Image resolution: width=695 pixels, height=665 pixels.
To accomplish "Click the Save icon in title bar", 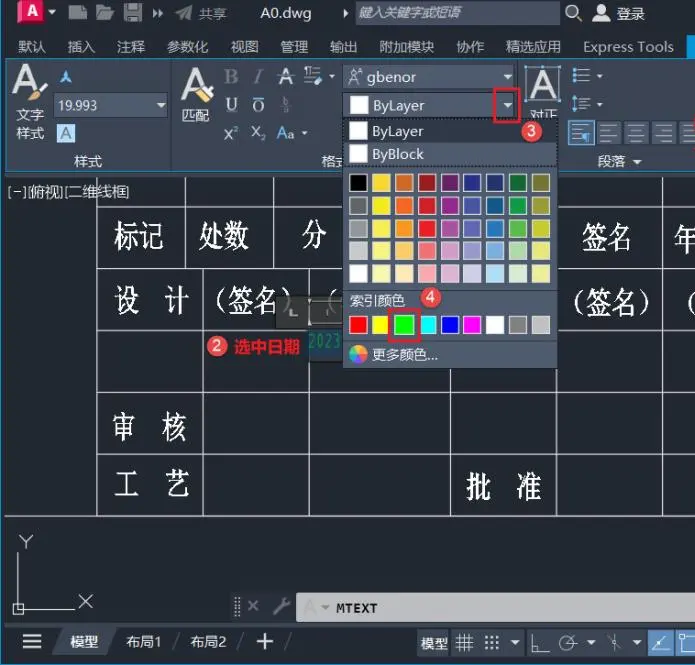I will click(x=132, y=12).
